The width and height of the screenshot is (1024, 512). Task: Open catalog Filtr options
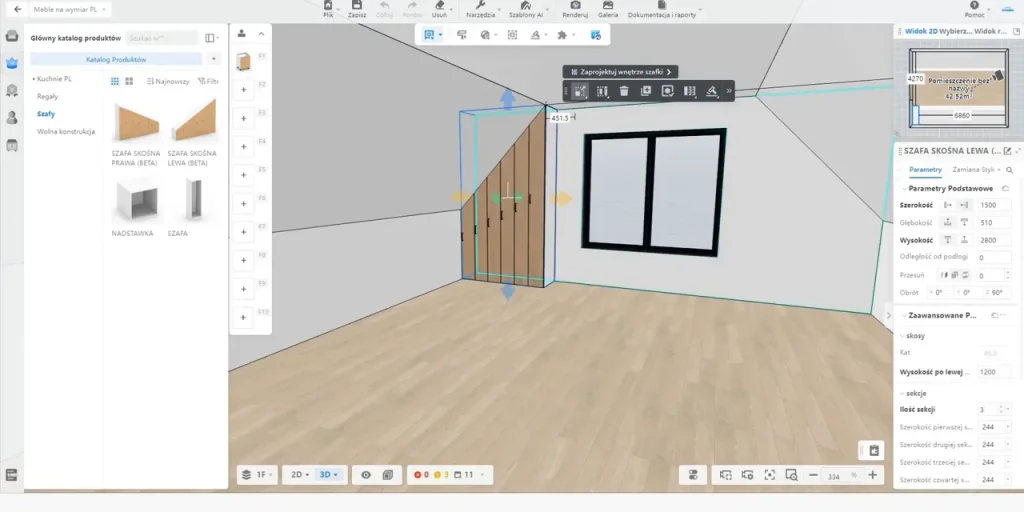208,82
